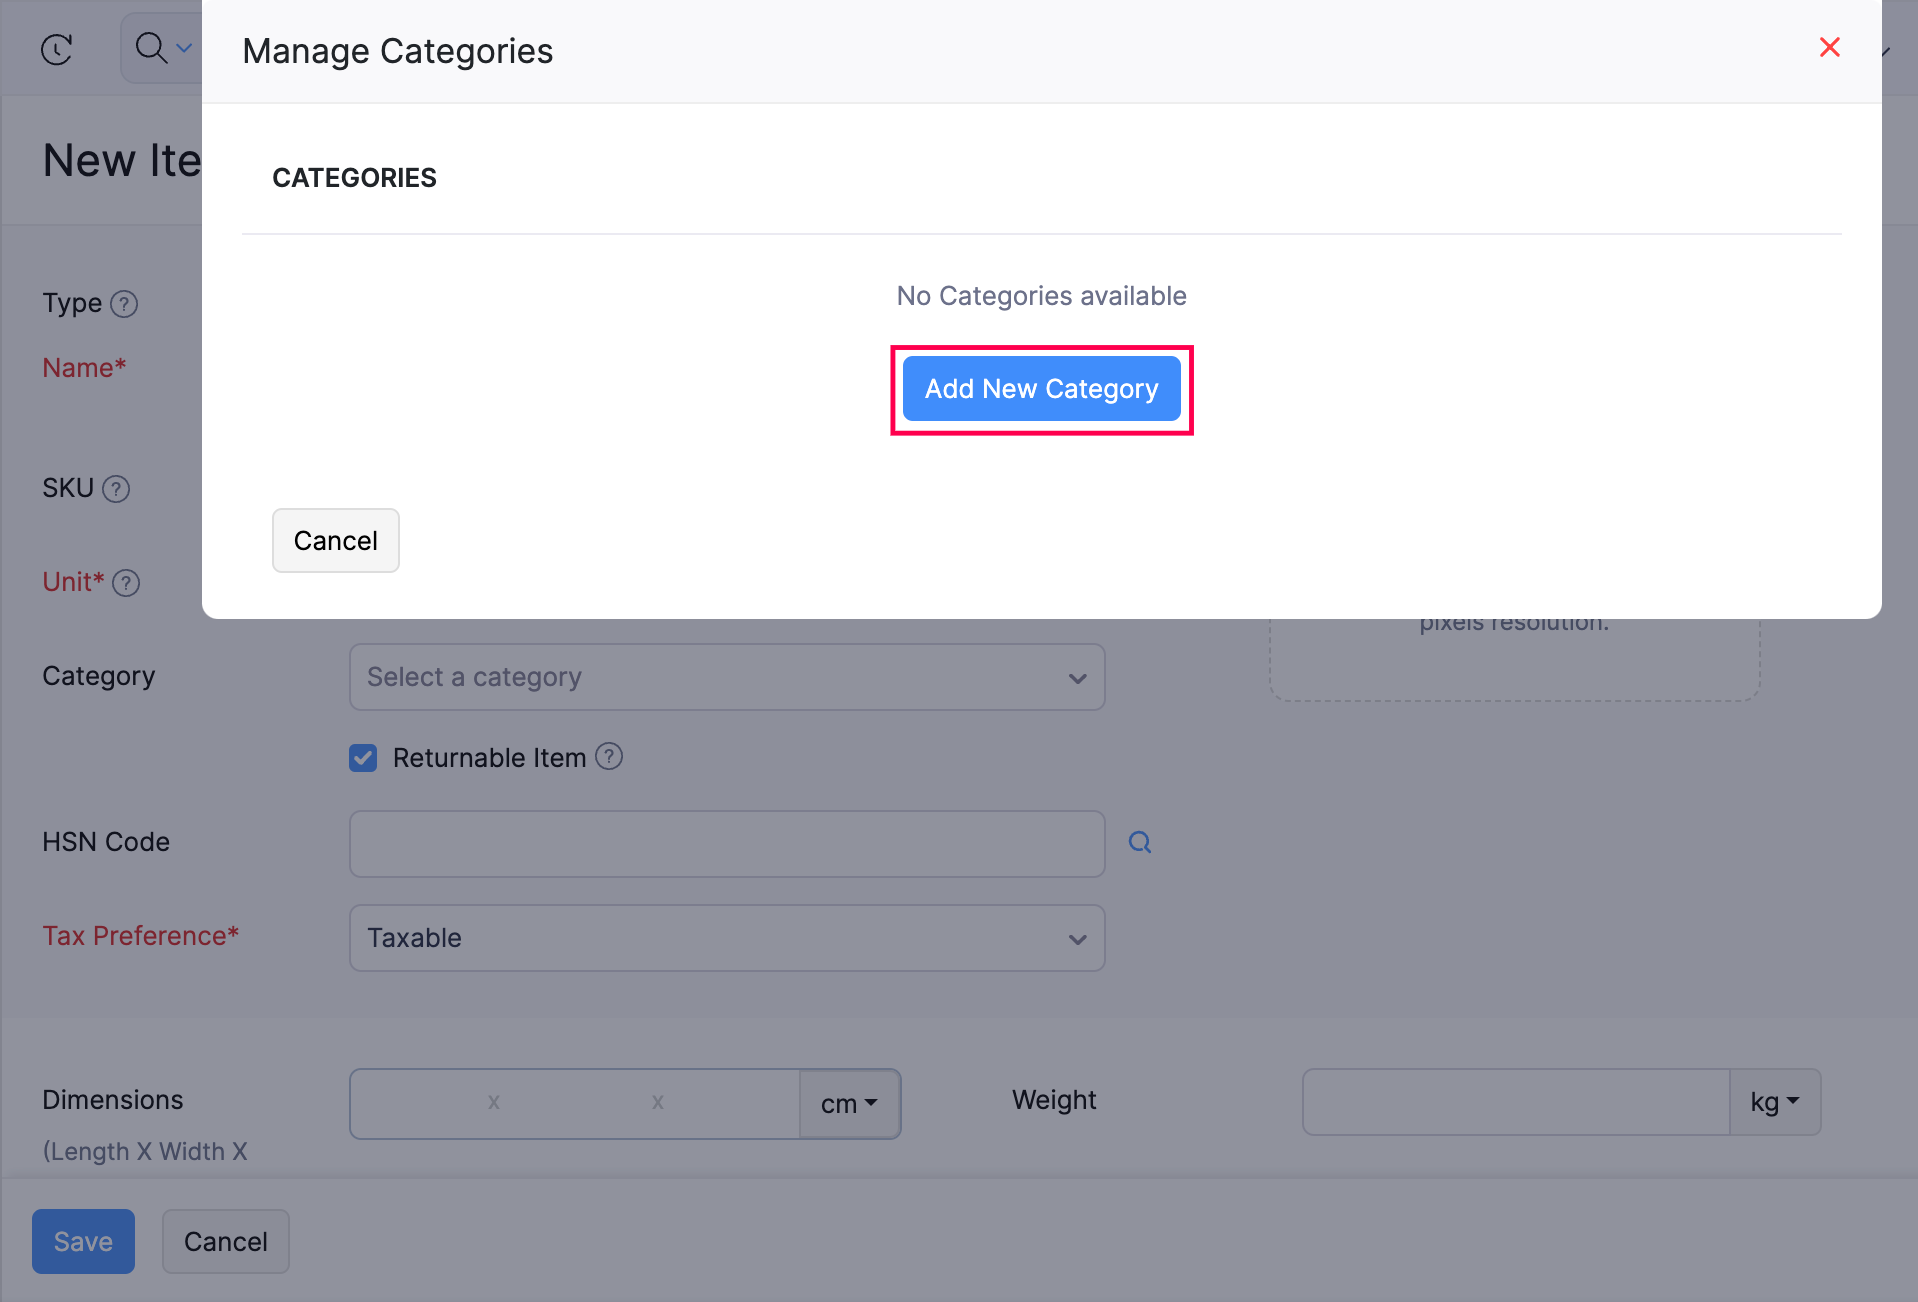This screenshot has height=1302, width=1918.
Task: Change the weight unit kg dropdown
Action: coord(1774,1102)
